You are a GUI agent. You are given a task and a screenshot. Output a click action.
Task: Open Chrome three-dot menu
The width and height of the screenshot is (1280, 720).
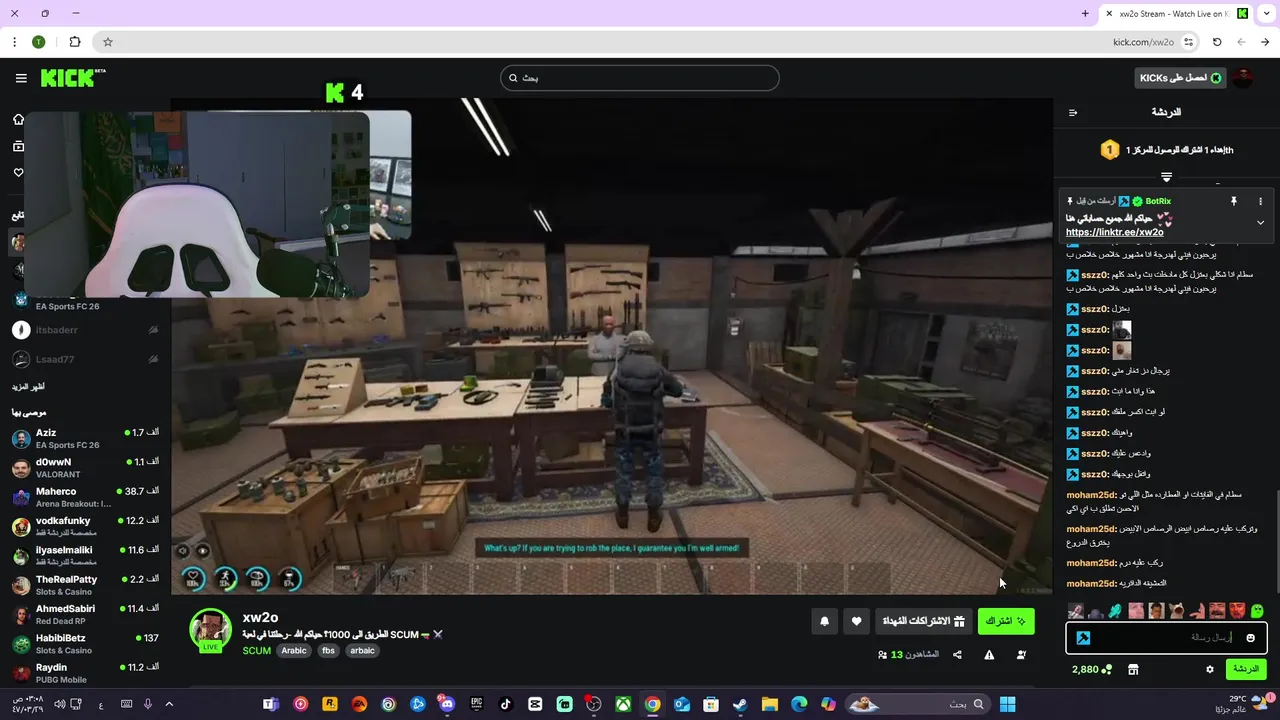click(x=14, y=42)
